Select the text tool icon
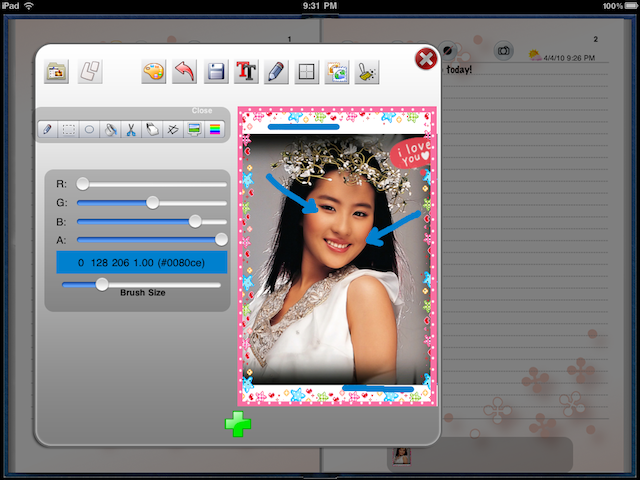This screenshot has width=640, height=480. coord(246,71)
